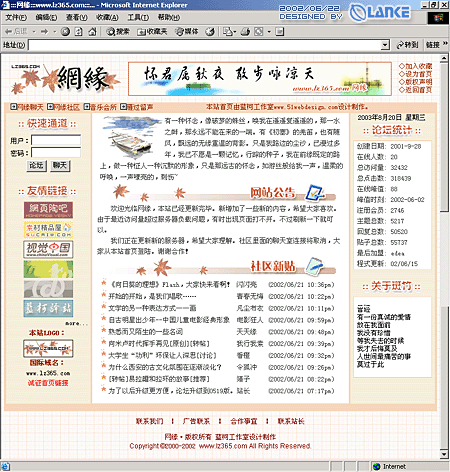
Task: Open the 工具(T) menu
Action: [x=138, y=17]
